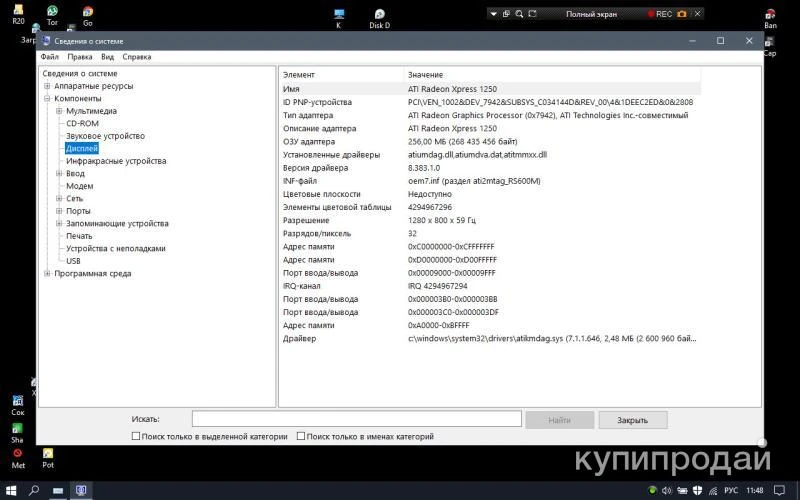The image size is (800, 500).
Task: Click the camera screenshot icon in recorder bar
Action: [x=682, y=14]
